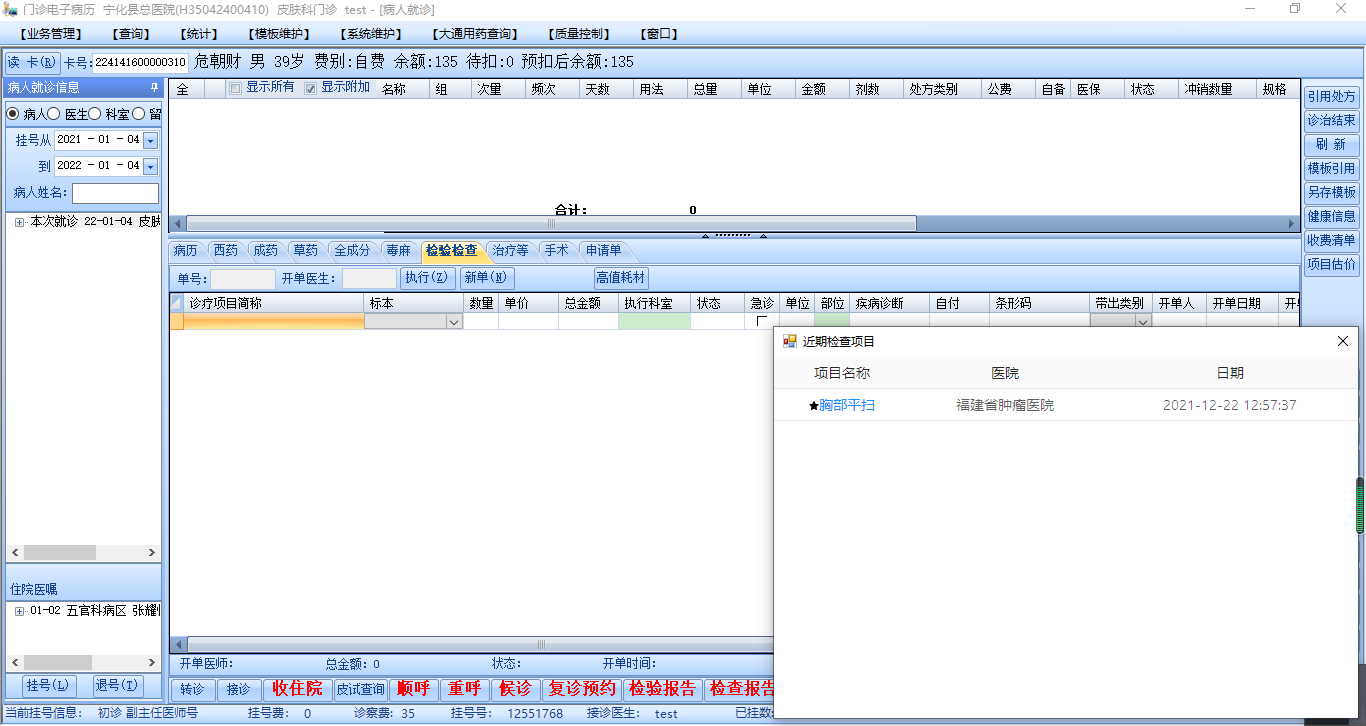Click the 另存模板 button
Screen dimensions: 1366x726
[1332, 193]
